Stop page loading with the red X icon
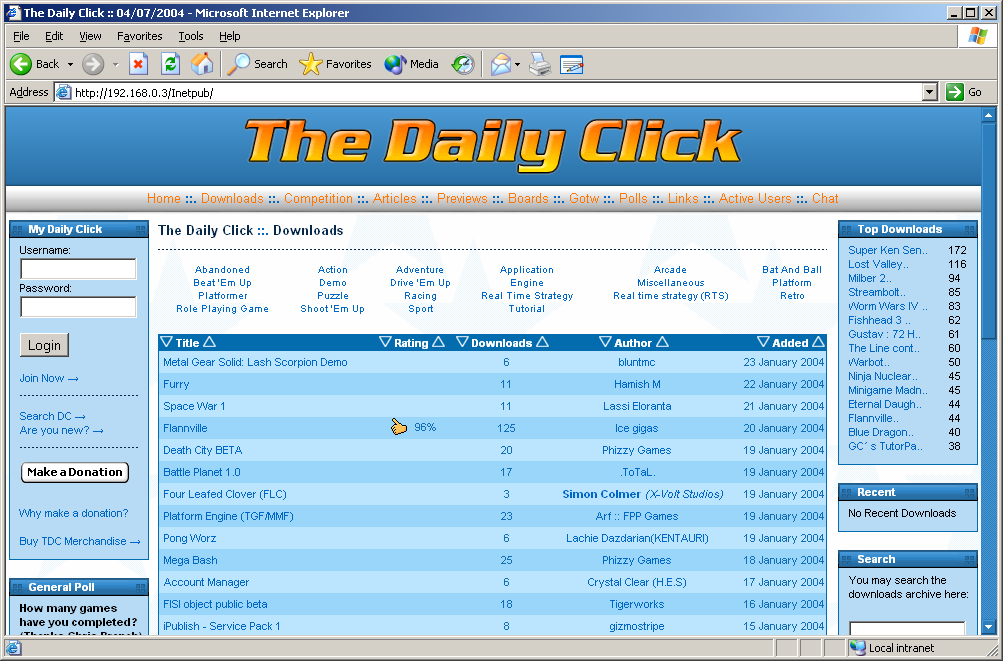 pos(138,64)
